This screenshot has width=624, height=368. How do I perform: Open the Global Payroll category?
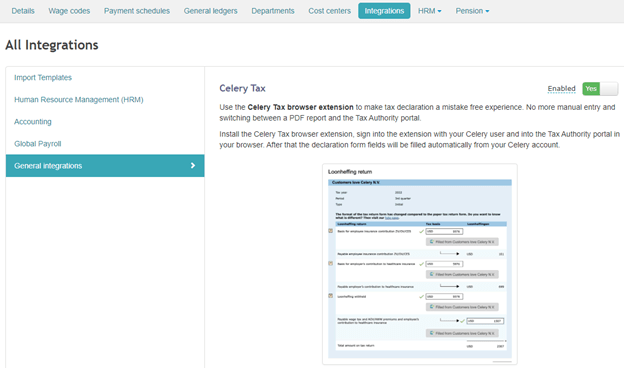pyautogui.click(x=38, y=144)
